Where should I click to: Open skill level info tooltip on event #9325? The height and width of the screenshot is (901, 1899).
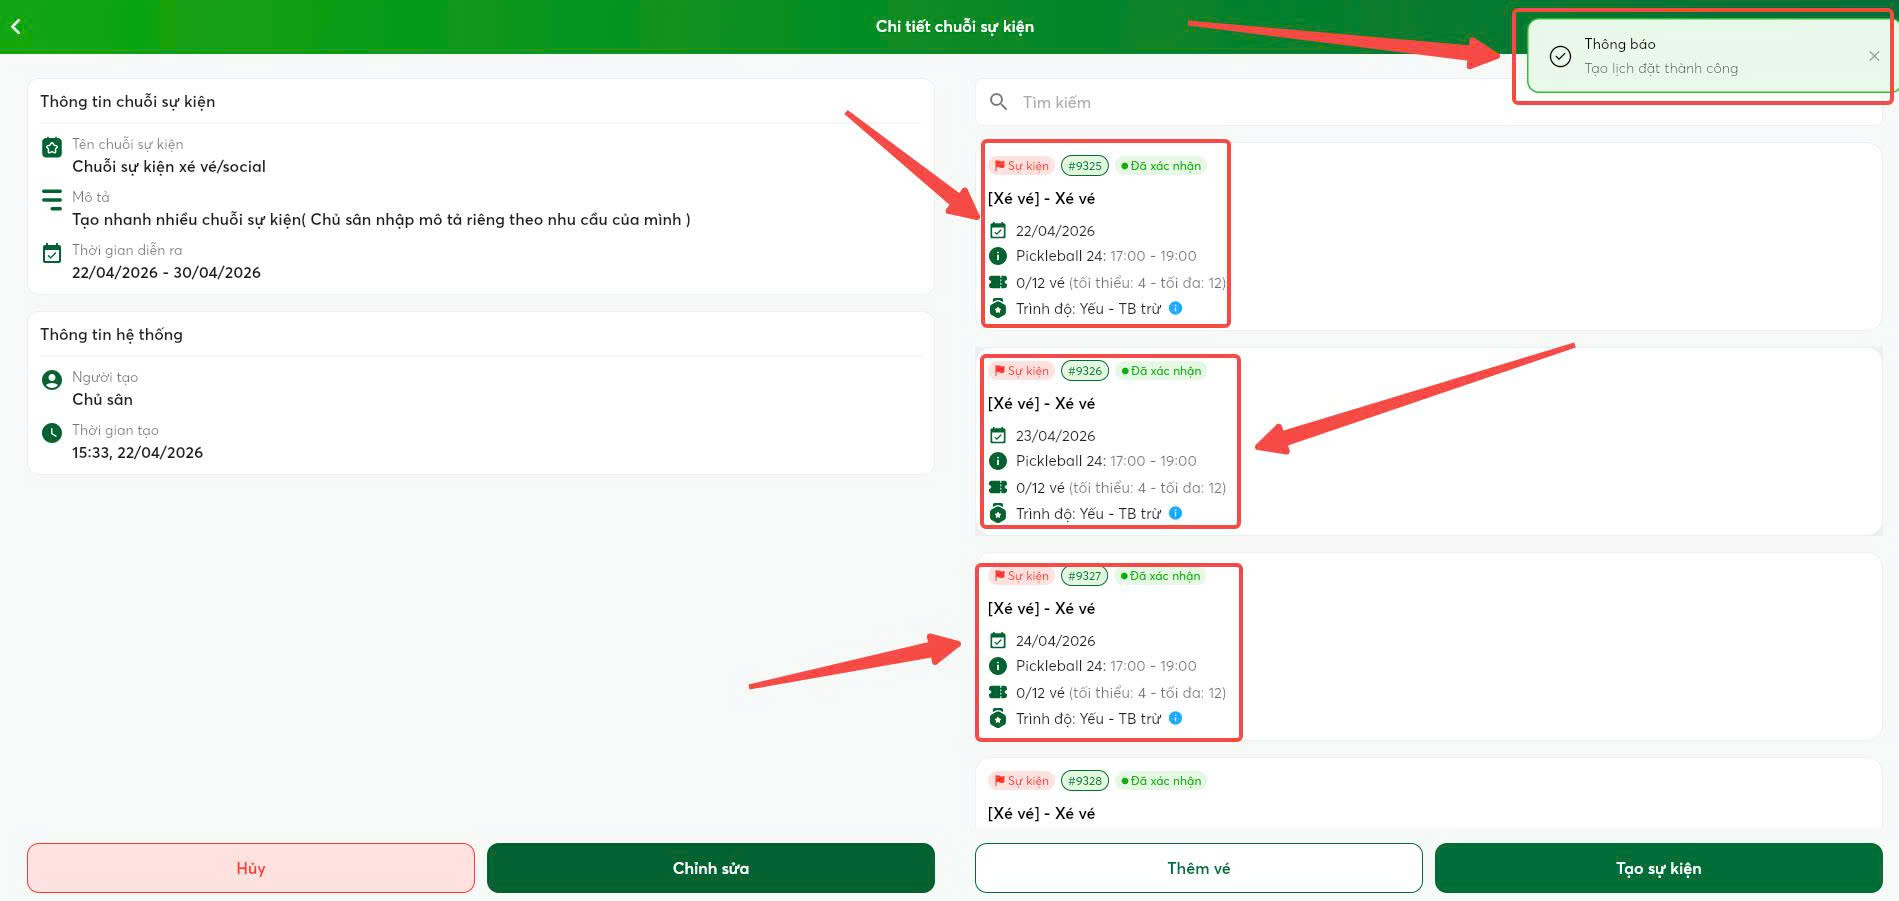(1176, 308)
